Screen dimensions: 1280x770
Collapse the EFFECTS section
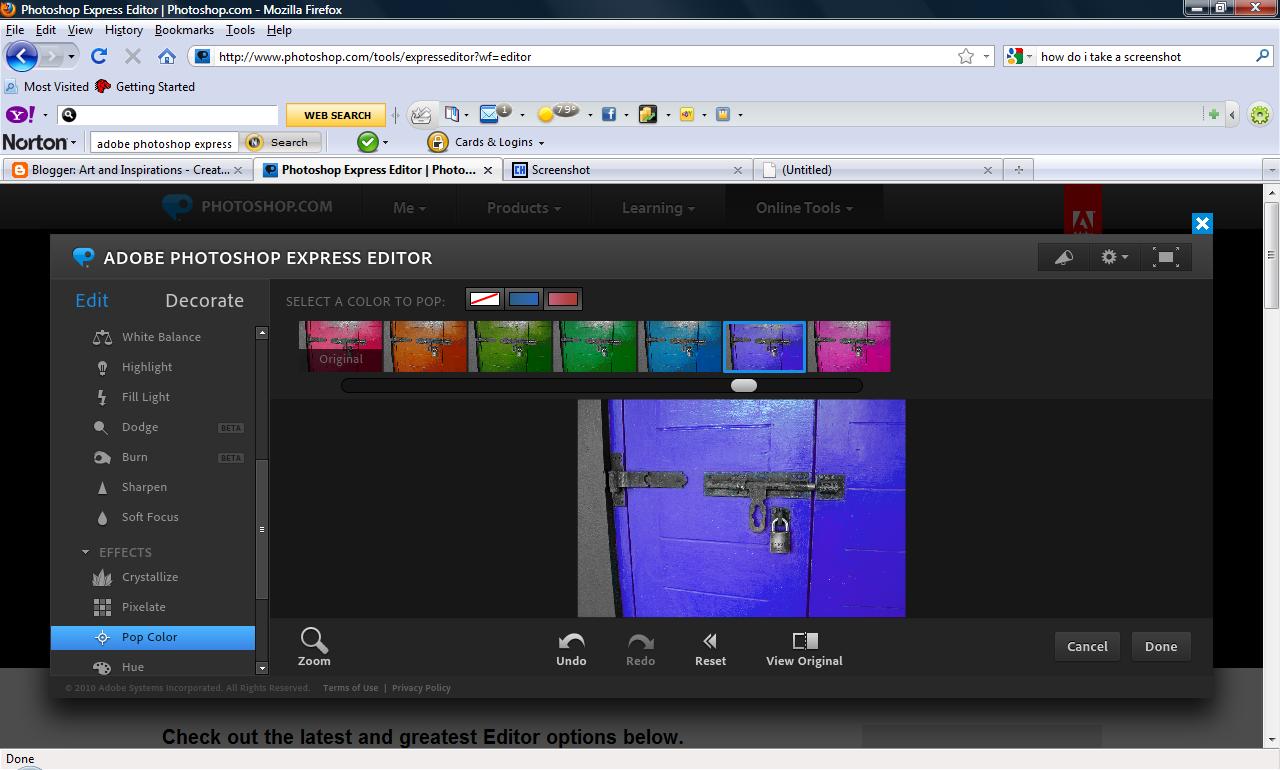click(x=86, y=552)
